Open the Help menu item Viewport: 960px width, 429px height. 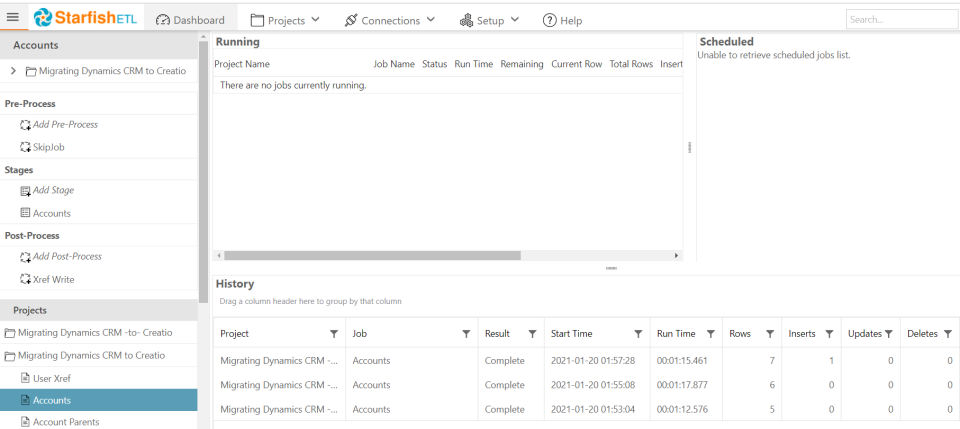(562, 20)
